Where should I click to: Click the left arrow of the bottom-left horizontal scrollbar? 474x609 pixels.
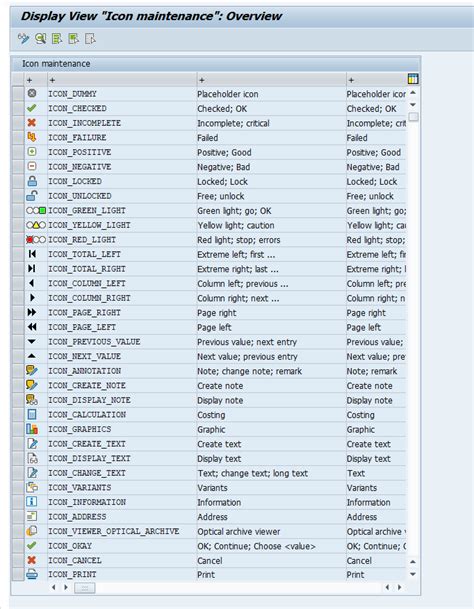(54, 587)
